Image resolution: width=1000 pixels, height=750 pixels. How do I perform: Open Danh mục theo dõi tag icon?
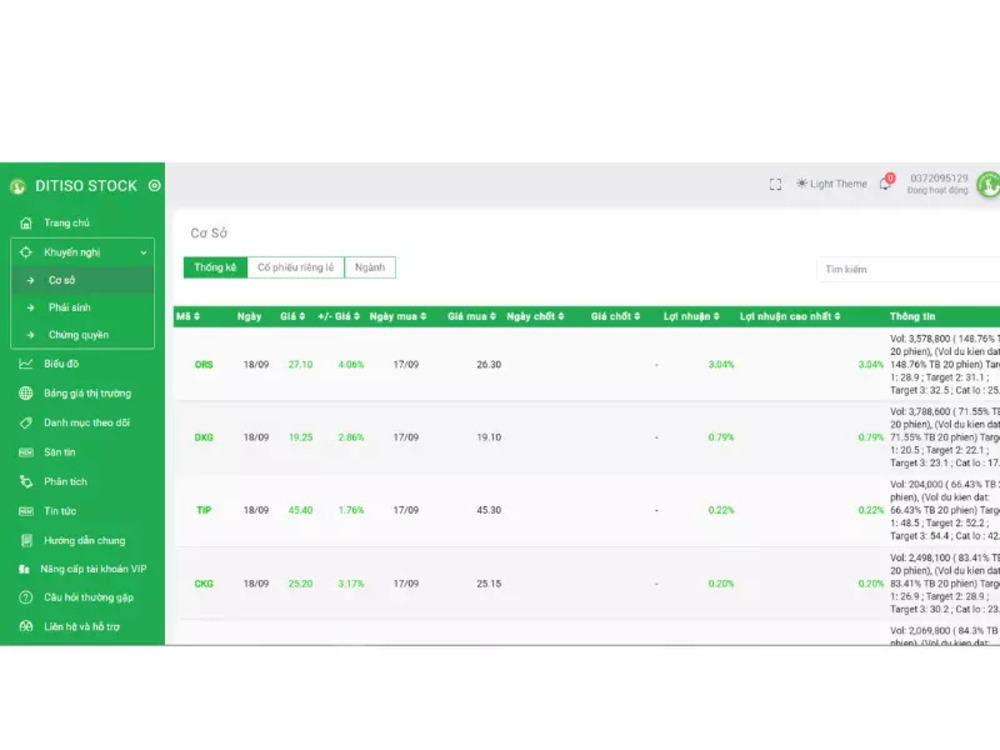click(26, 423)
